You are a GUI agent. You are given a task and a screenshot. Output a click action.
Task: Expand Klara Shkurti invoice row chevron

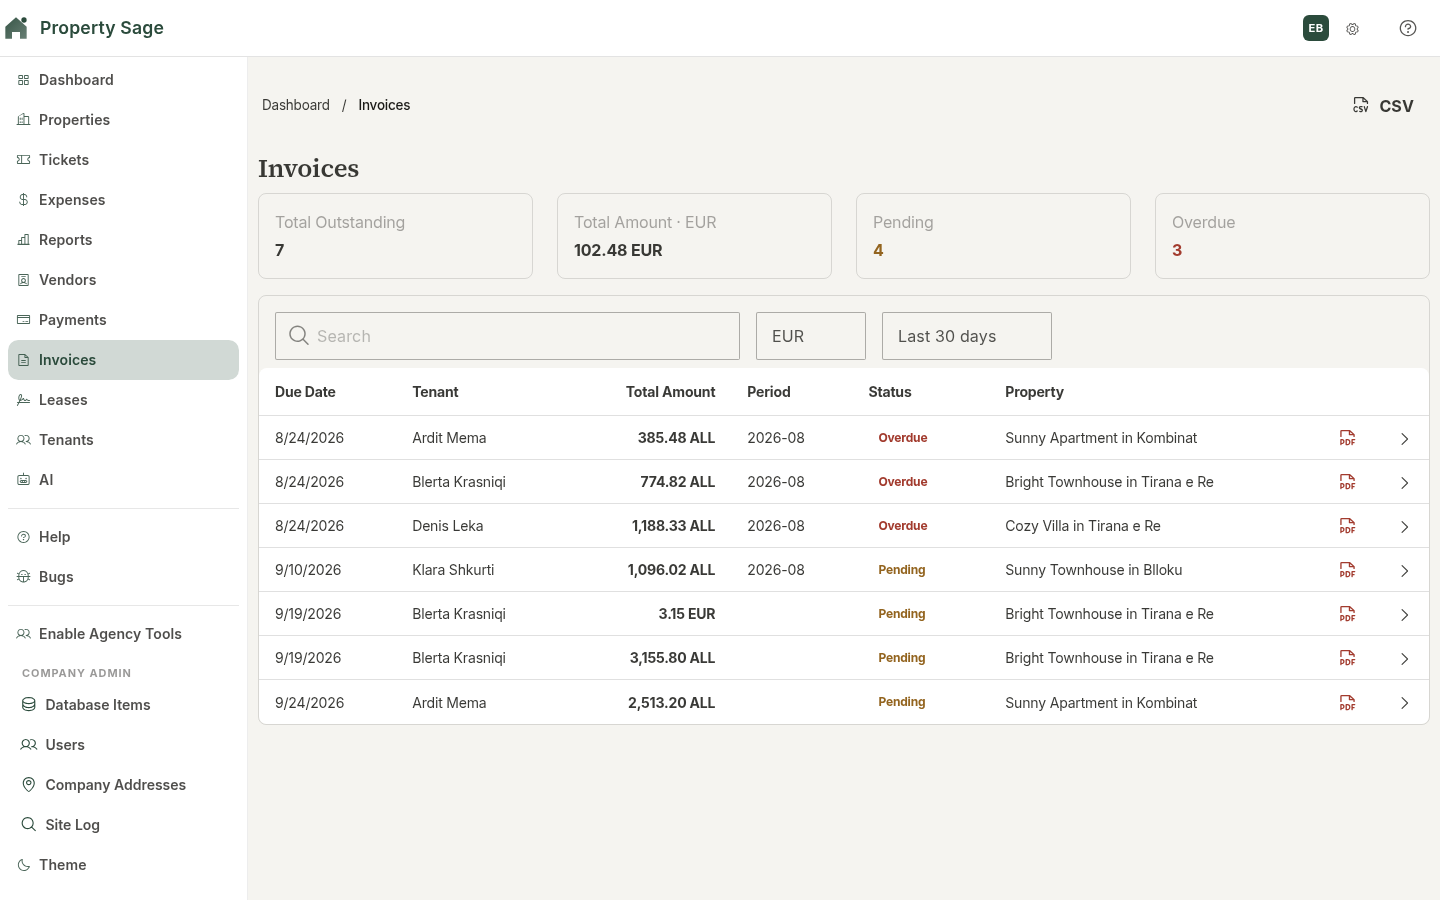1404,571
